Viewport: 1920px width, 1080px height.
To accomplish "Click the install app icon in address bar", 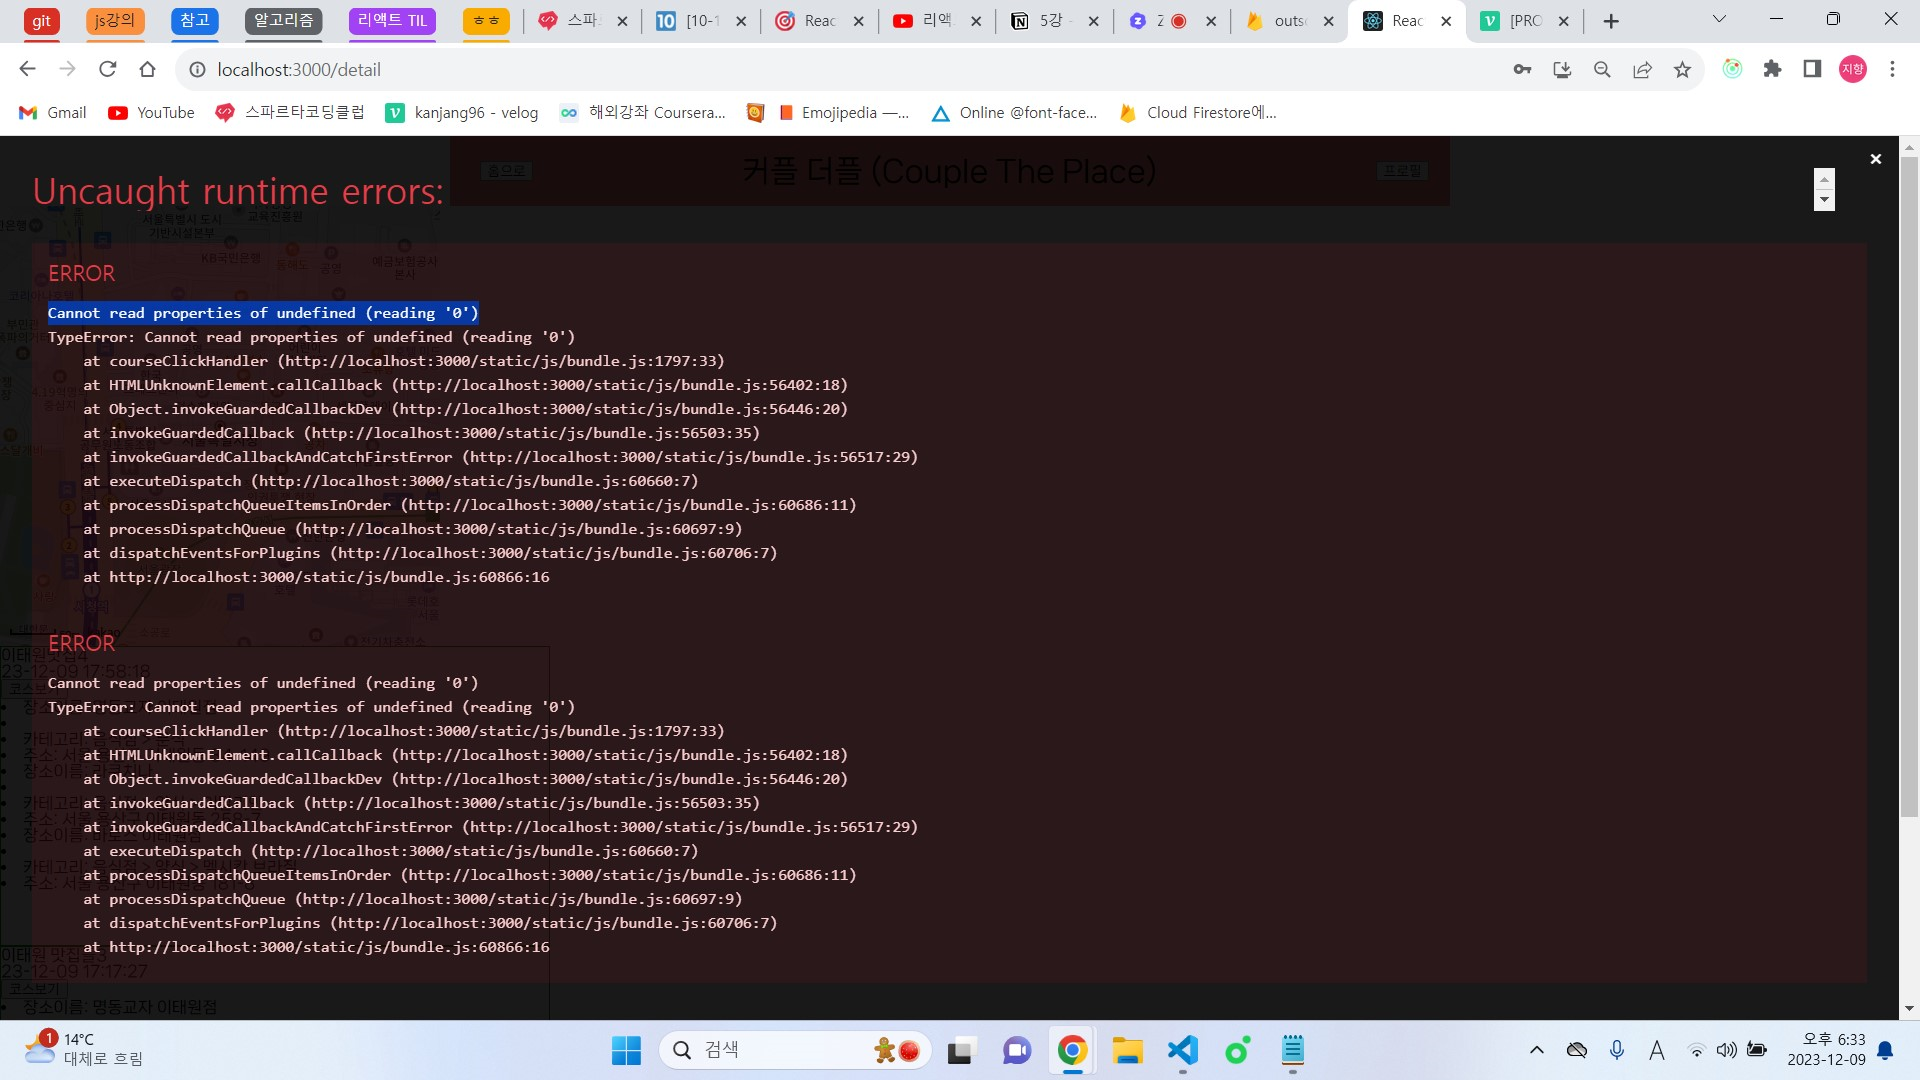I will (x=1562, y=70).
